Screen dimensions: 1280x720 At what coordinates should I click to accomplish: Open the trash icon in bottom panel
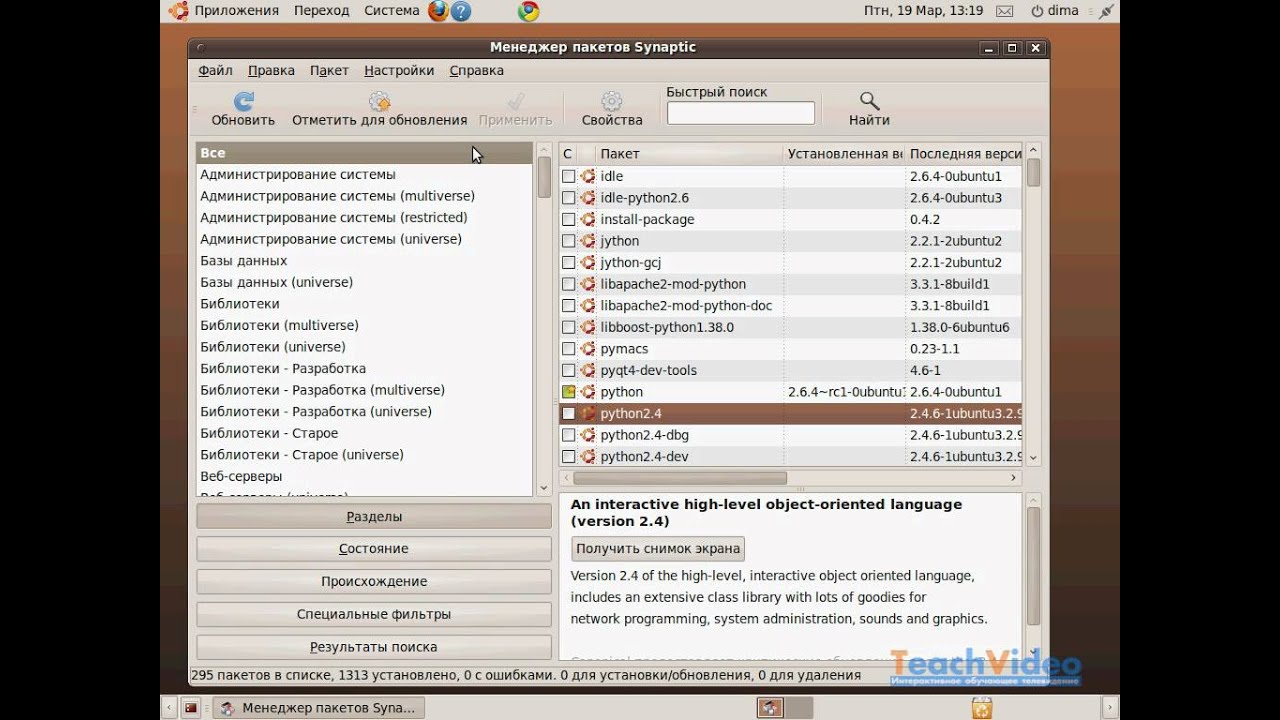(x=982, y=708)
